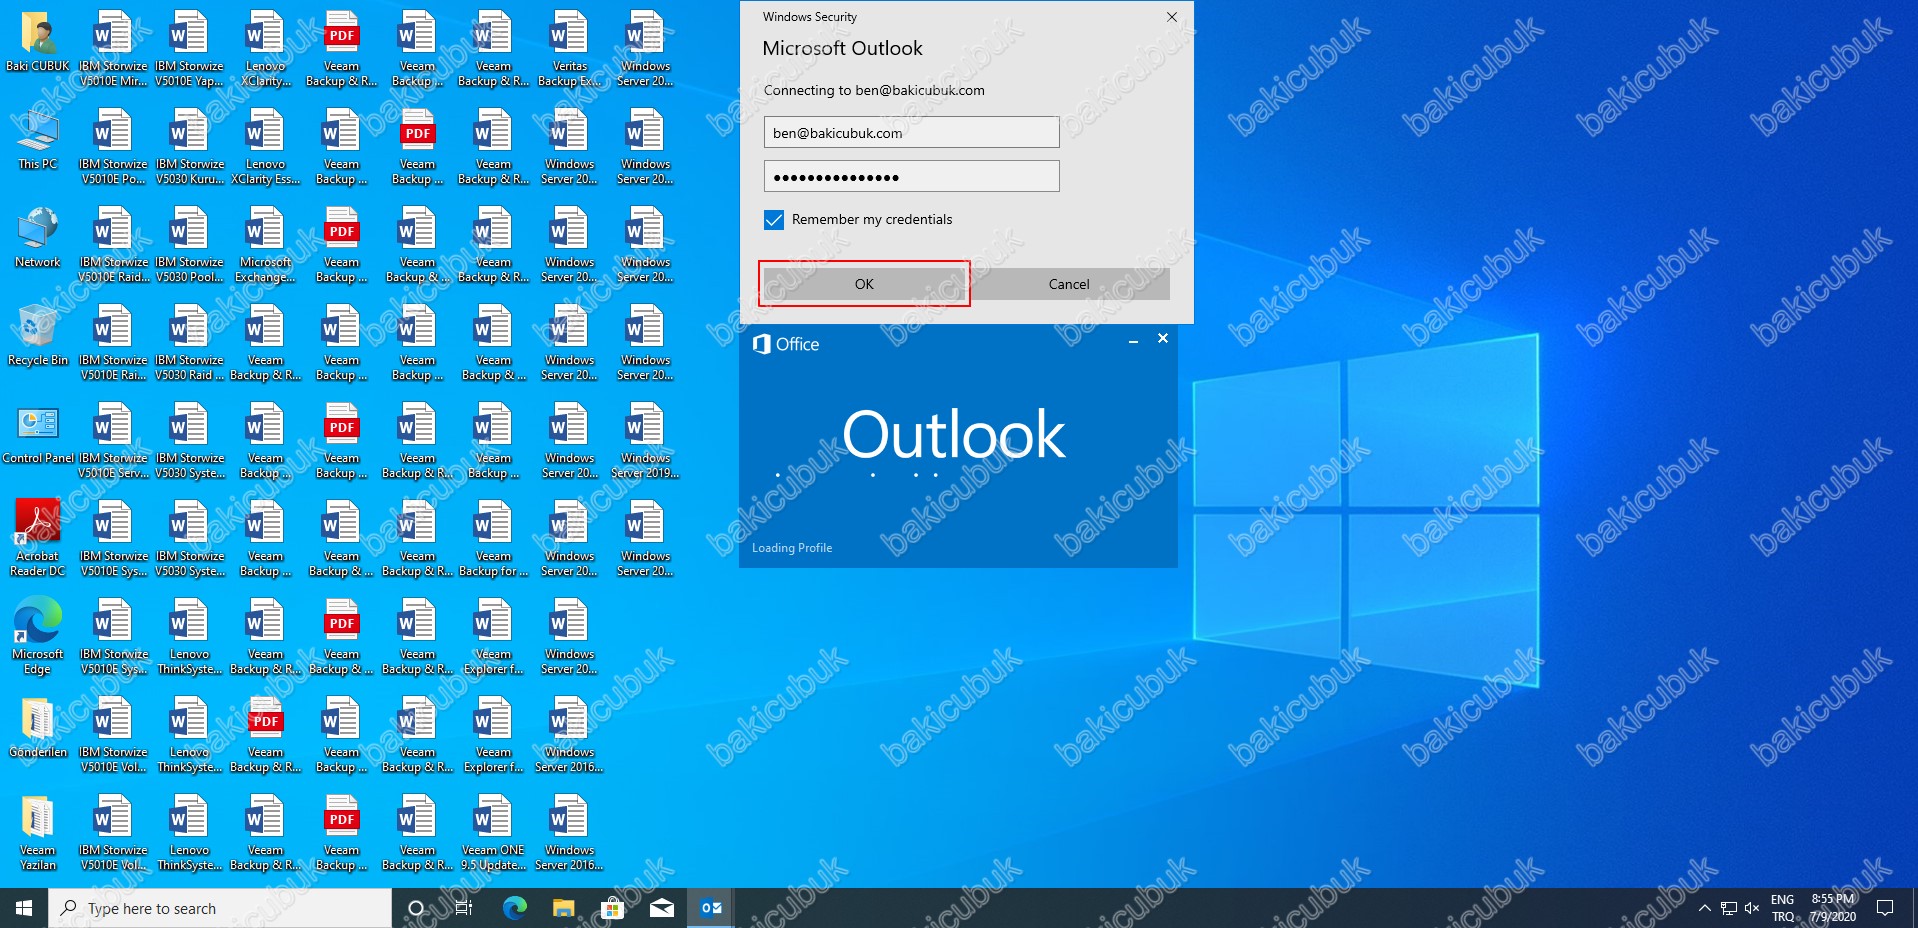Image resolution: width=1918 pixels, height=928 pixels.
Task: Select the Control Panel desktop icon
Action: coord(38,434)
